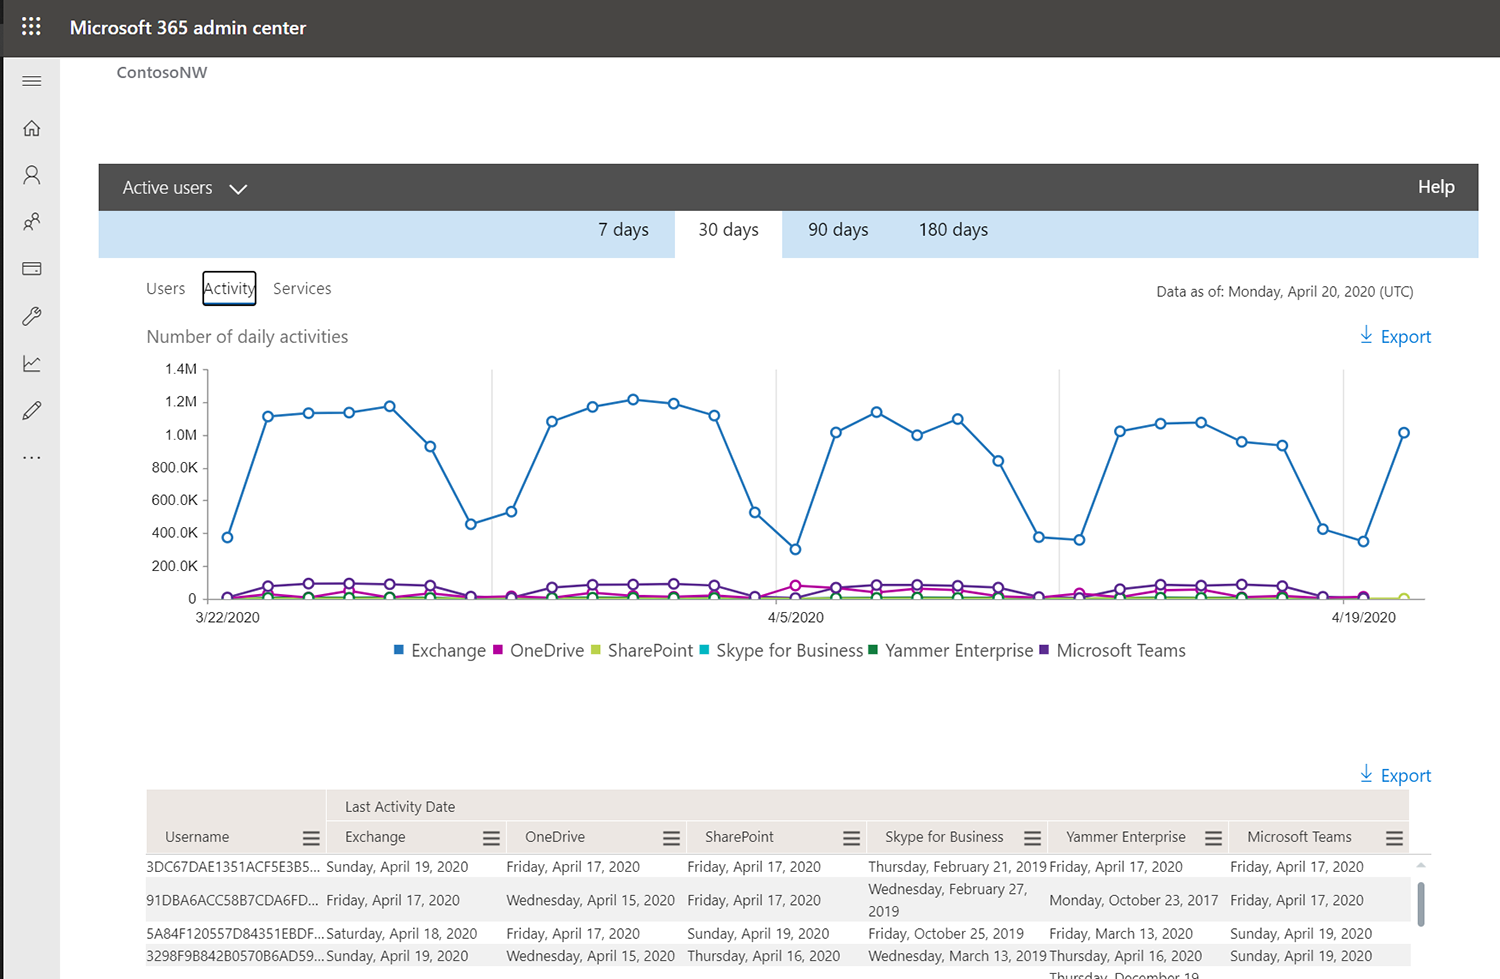Open the OneDrive column menu icon

pyautogui.click(x=671, y=838)
